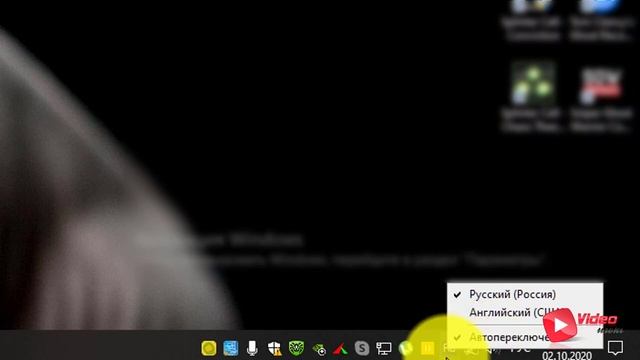
Task: Open the blue window tray icon
Action: pyautogui.click(x=231, y=348)
